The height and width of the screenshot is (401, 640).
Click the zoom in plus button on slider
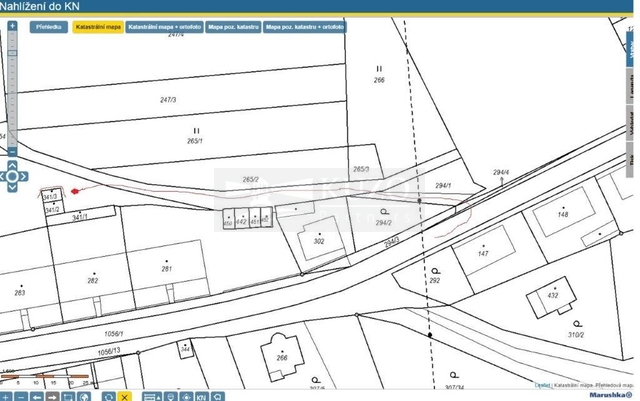click(x=12, y=27)
